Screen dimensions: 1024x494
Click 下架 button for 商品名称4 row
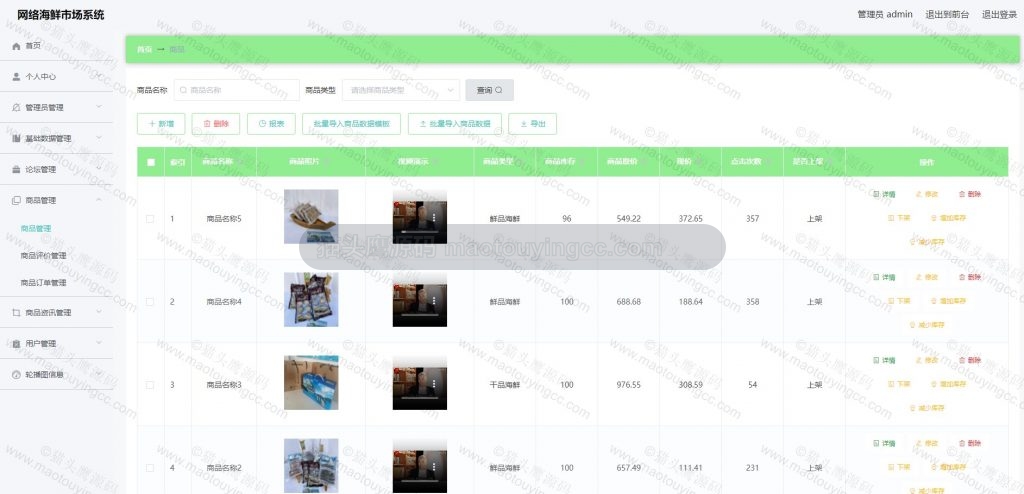point(899,301)
